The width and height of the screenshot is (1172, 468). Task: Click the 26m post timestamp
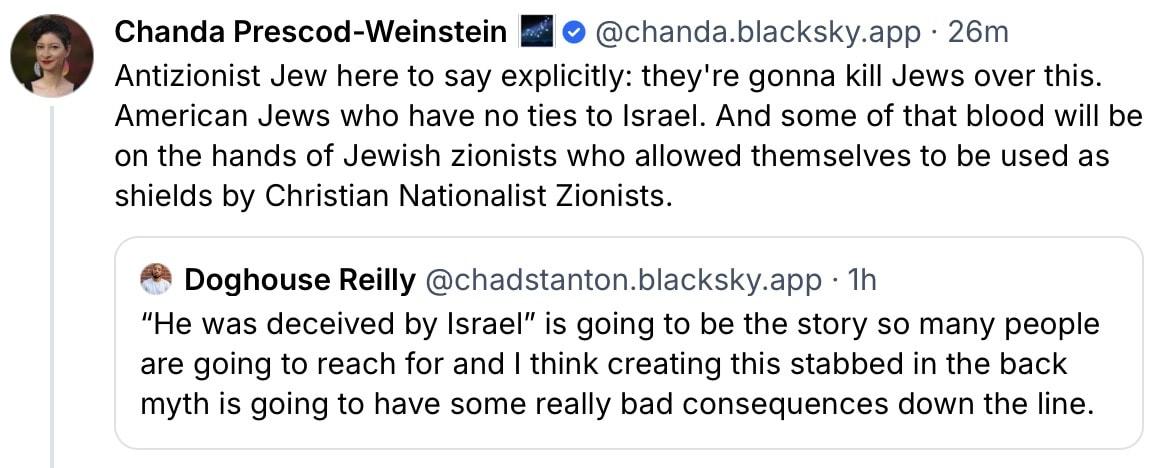(978, 32)
